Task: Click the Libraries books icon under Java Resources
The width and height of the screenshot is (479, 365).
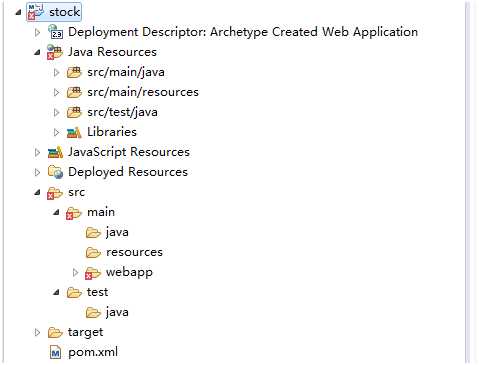Action: coord(74,132)
